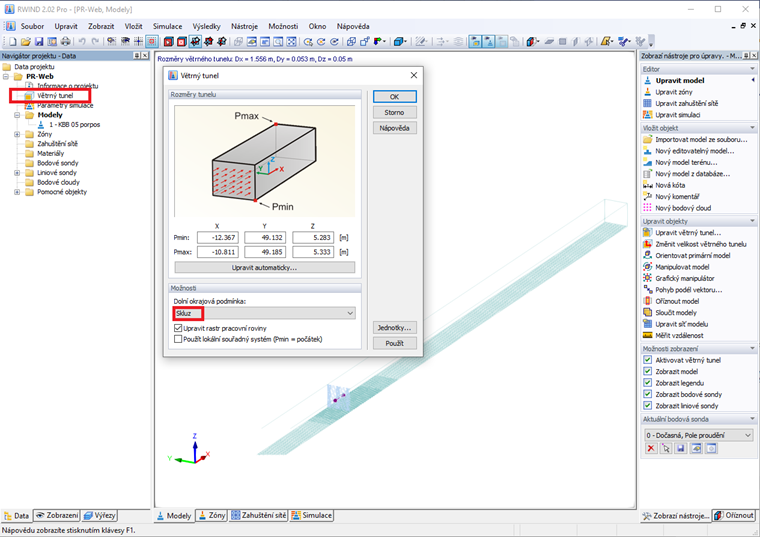Screen dimensions: 760x537
Task: Click the red X delete probe icon
Action: coord(651,449)
